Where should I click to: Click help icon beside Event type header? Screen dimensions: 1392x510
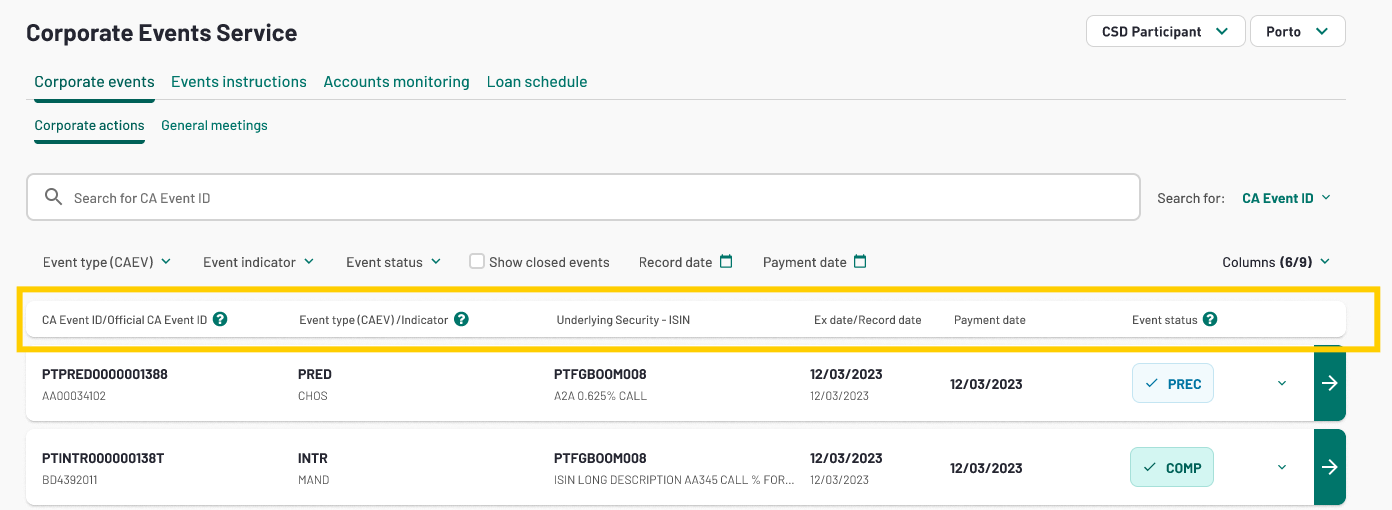coord(461,320)
